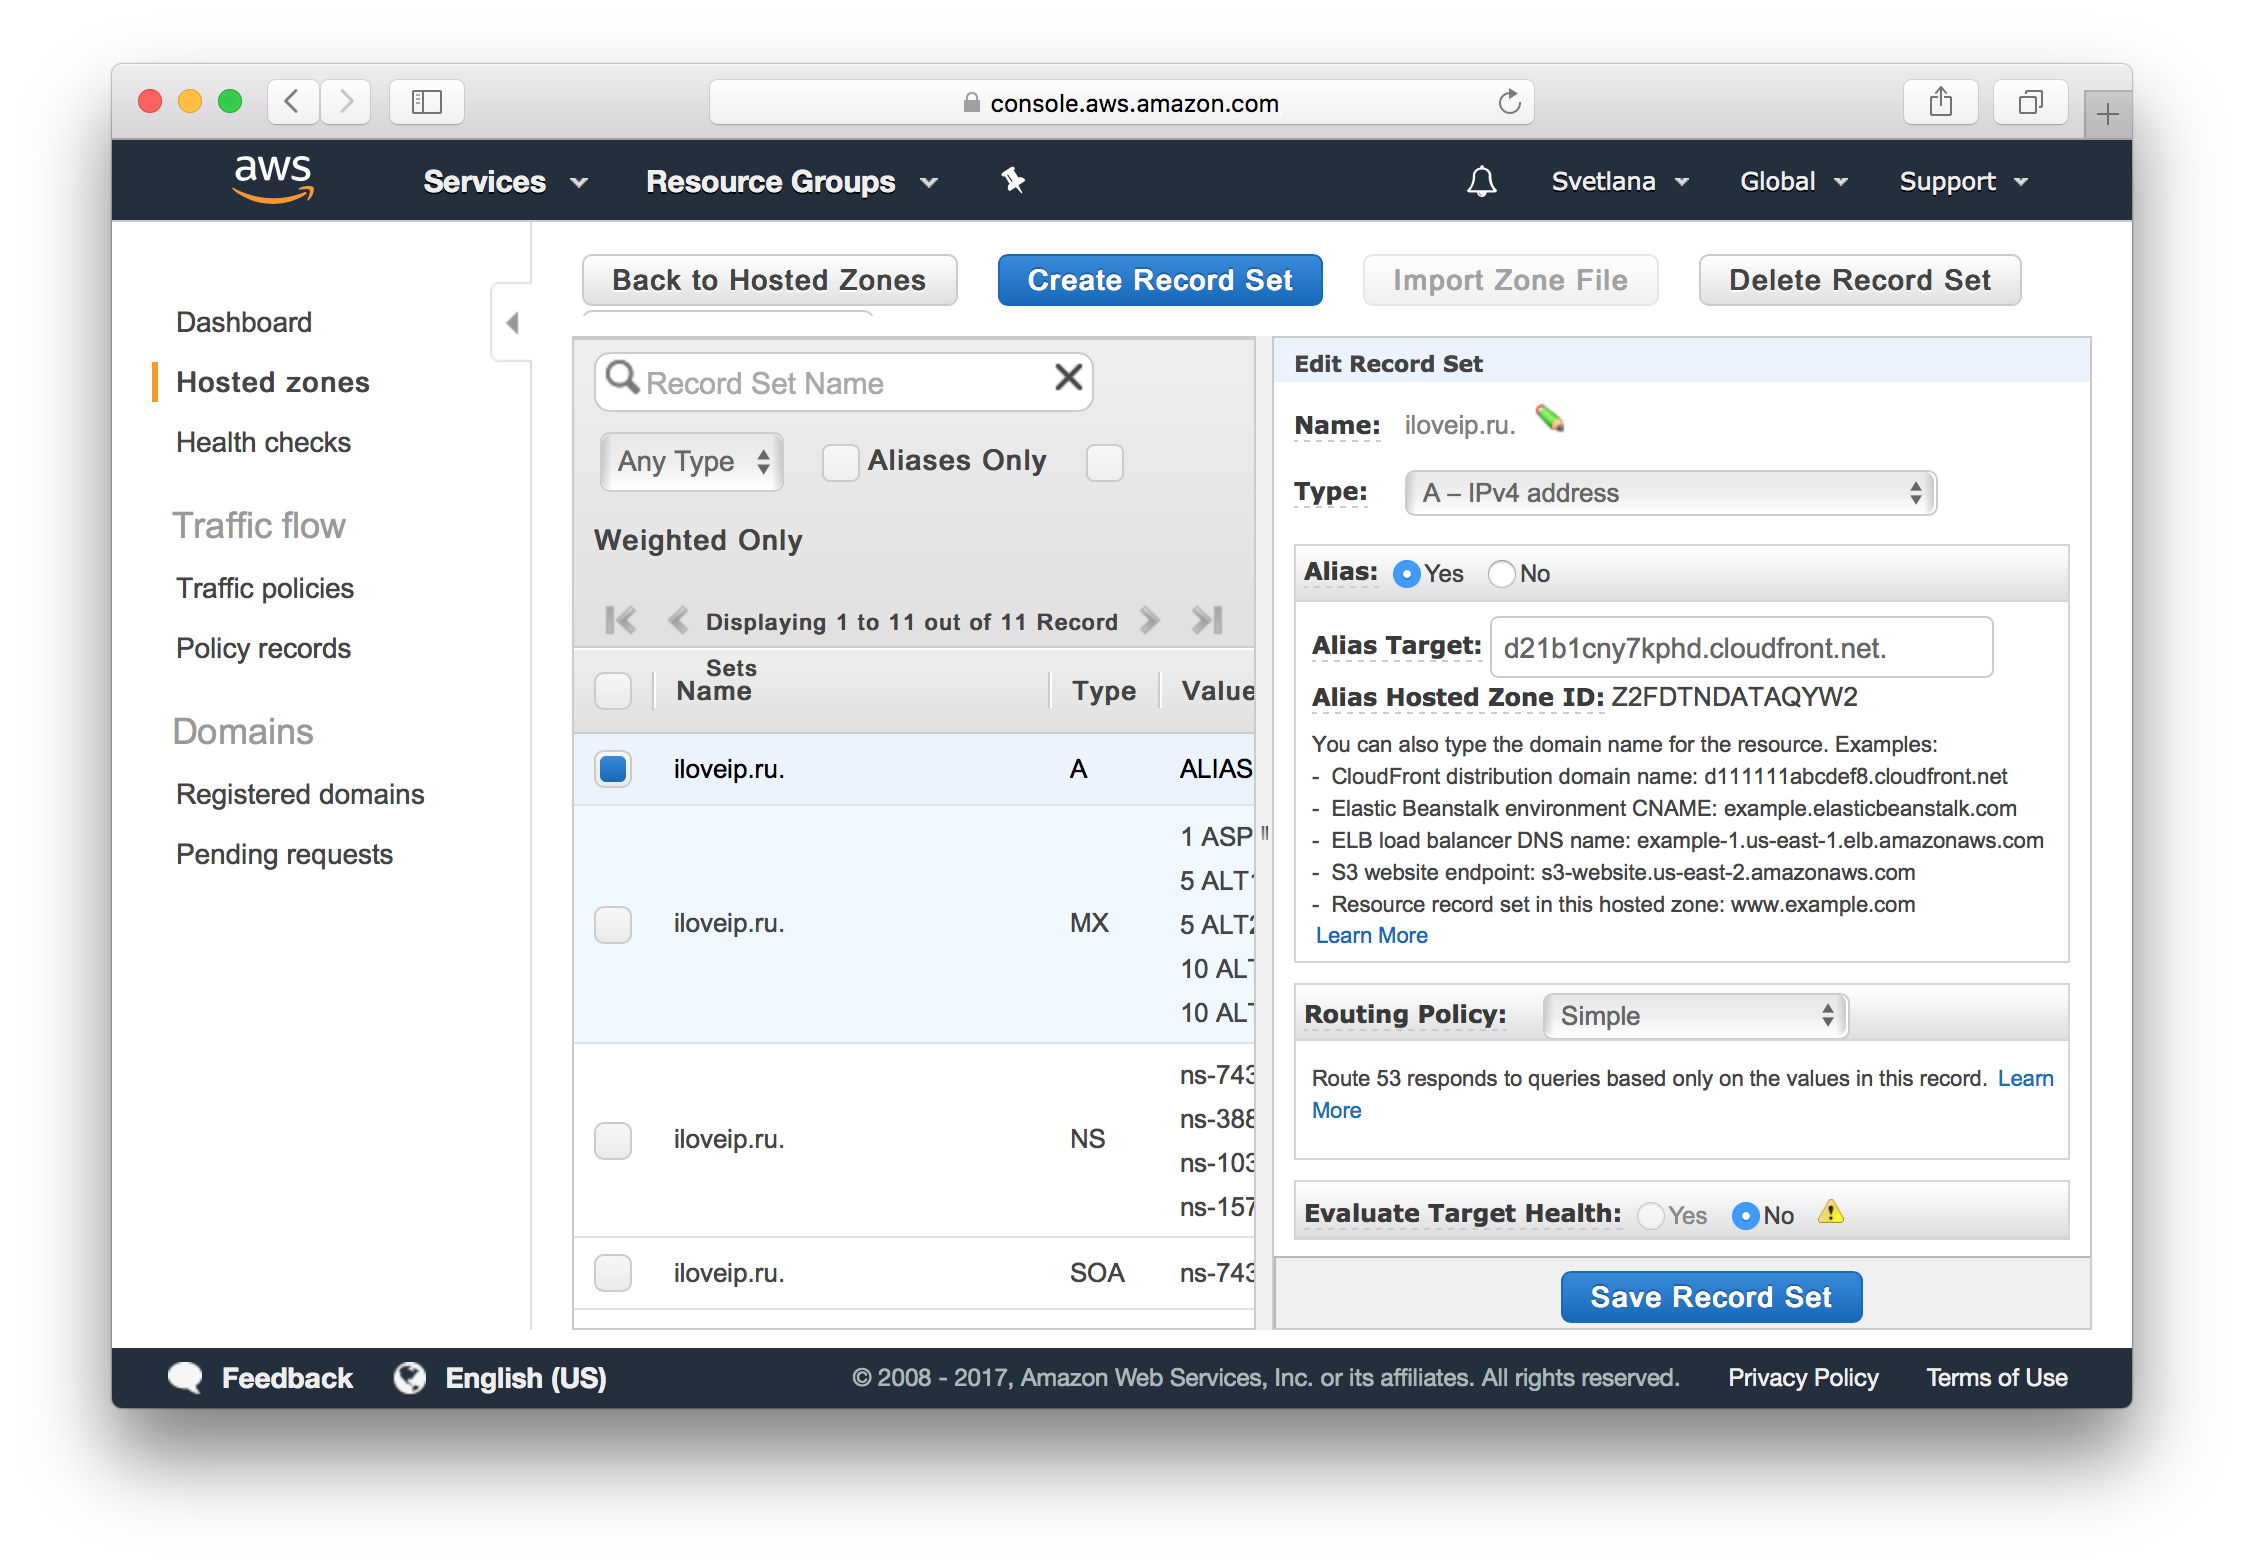Click Back to Hosted Zones
The image size is (2244, 1568).
[769, 280]
